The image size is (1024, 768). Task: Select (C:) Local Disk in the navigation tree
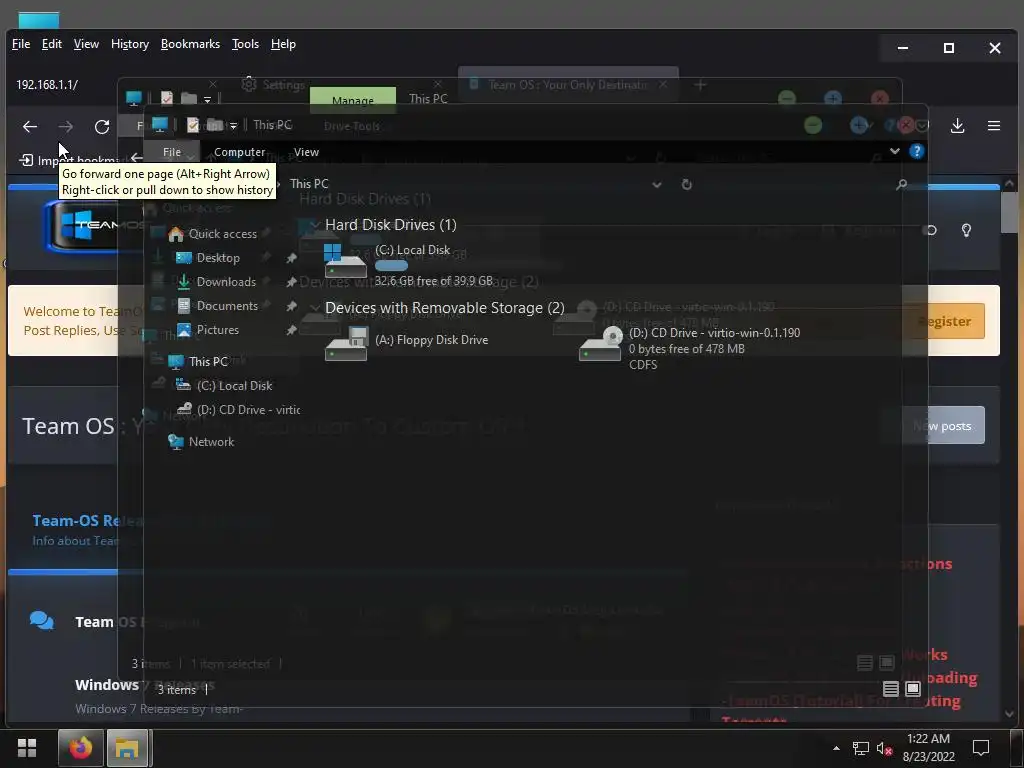click(x=225, y=386)
